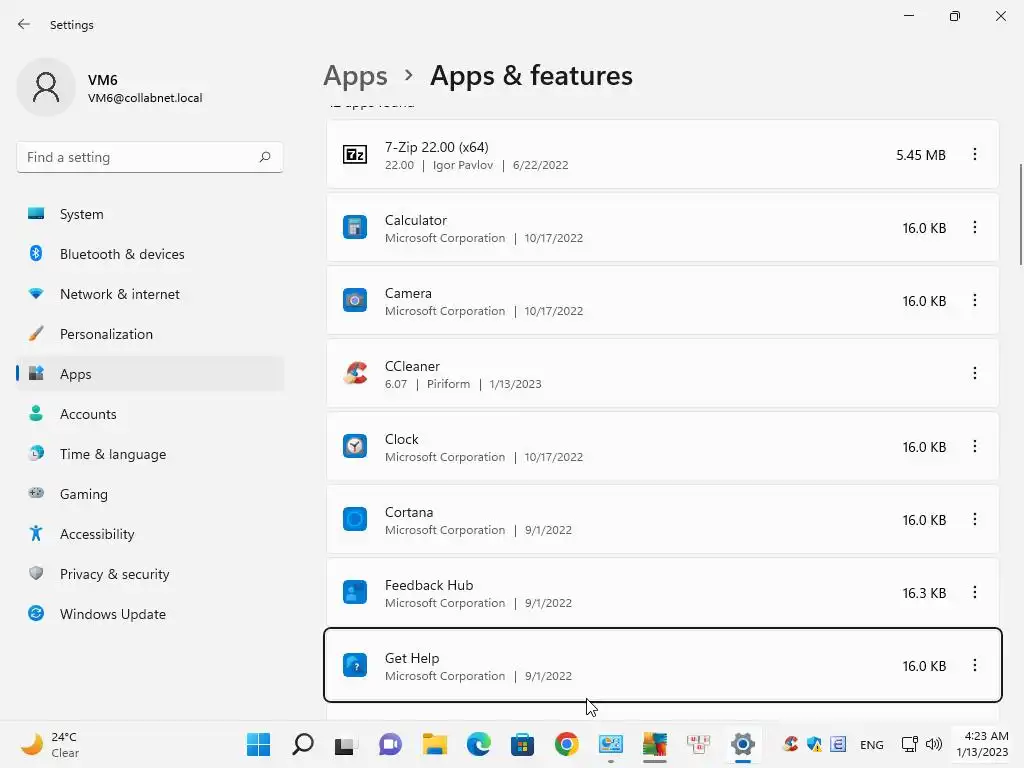Click the Feedback Hub app icon
This screenshot has width=1024, height=768.
pos(355,592)
